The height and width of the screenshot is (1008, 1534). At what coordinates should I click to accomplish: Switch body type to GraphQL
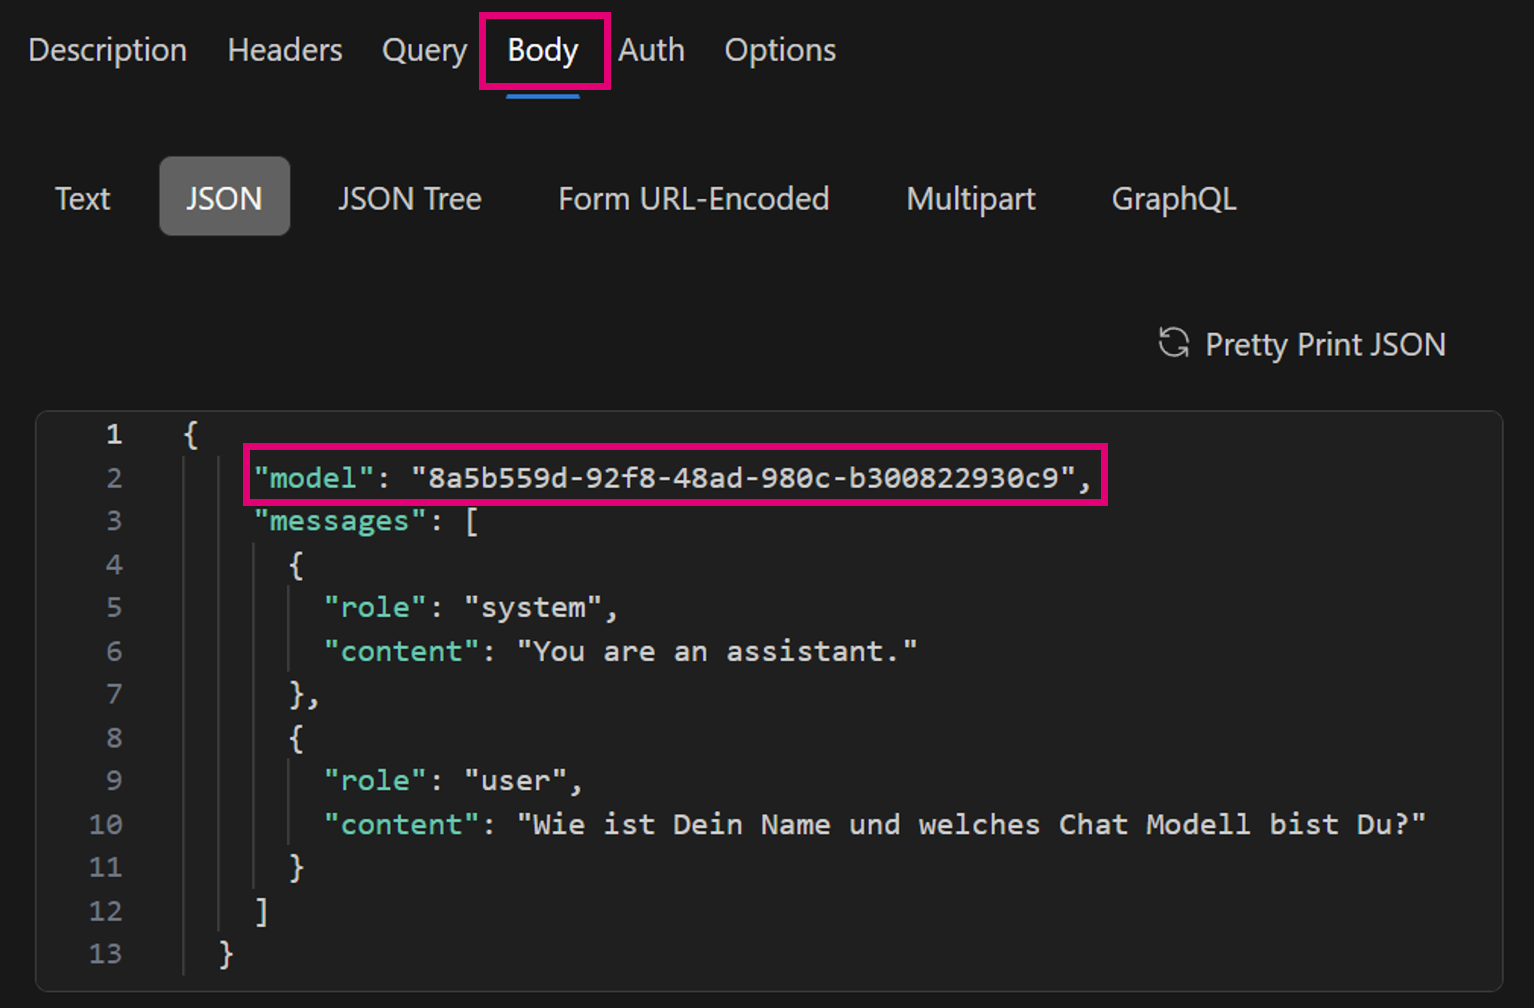pos(1174,198)
